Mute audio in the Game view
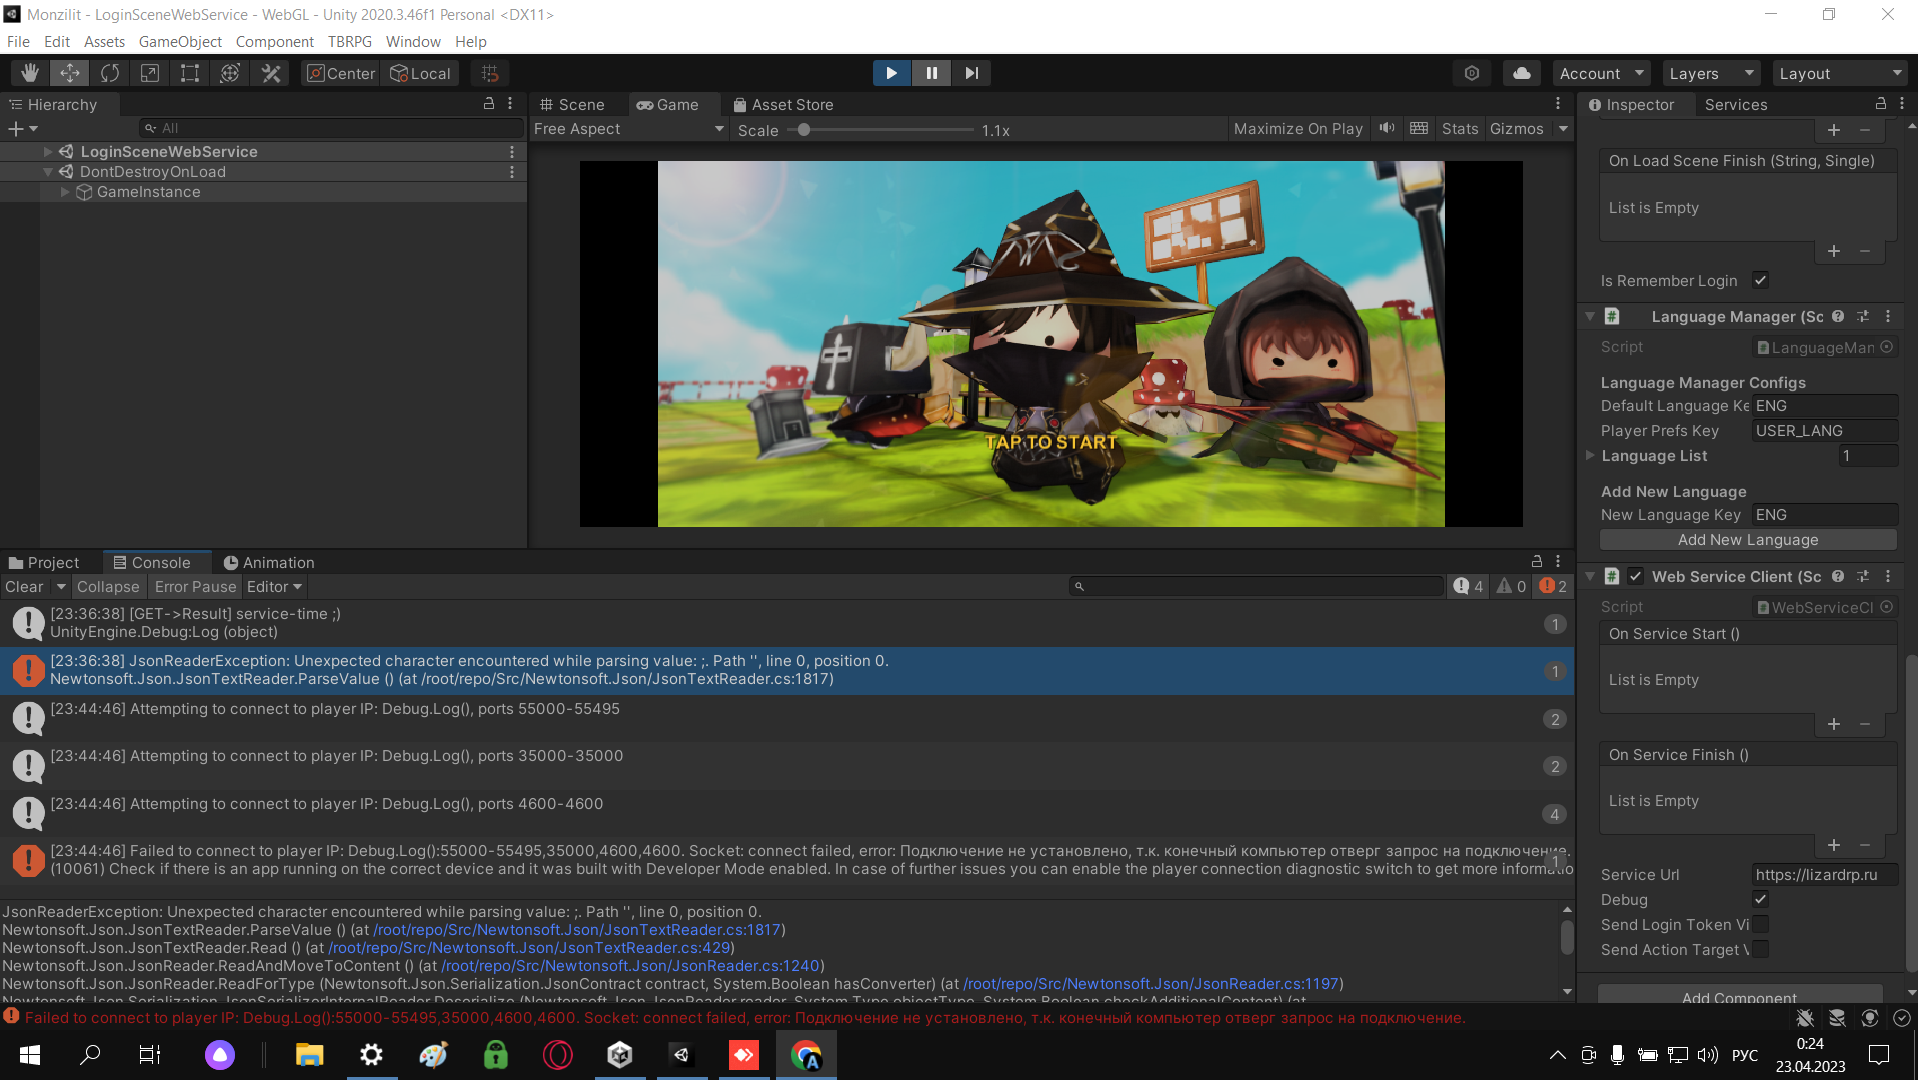1918x1080 pixels. pos(1386,128)
